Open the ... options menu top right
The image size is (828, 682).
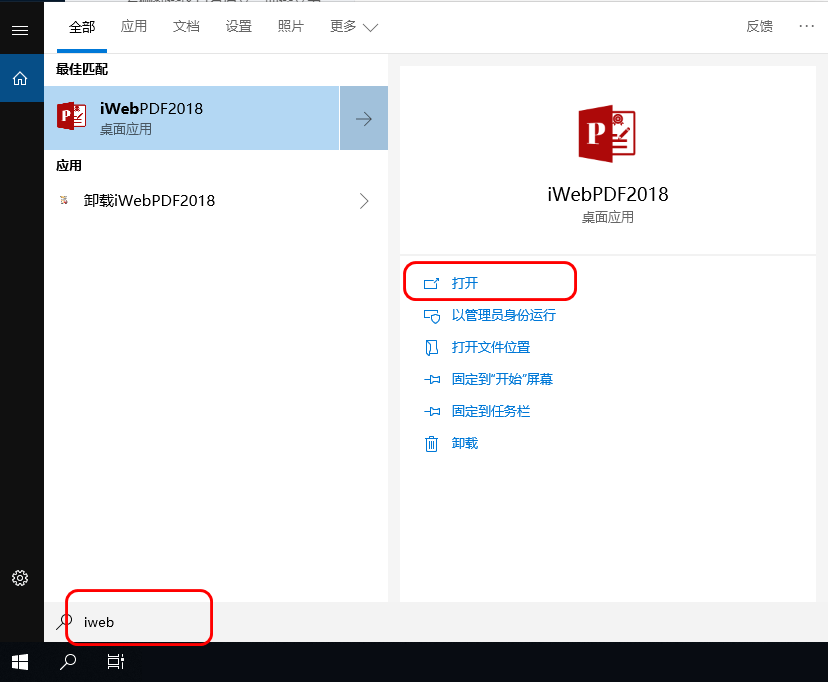pos(806,27)
